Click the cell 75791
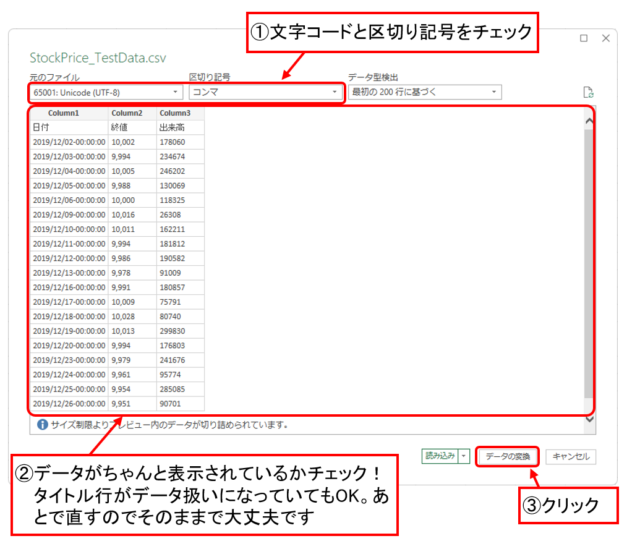Viewport: 640px width, 541px height. click(180, 302)
